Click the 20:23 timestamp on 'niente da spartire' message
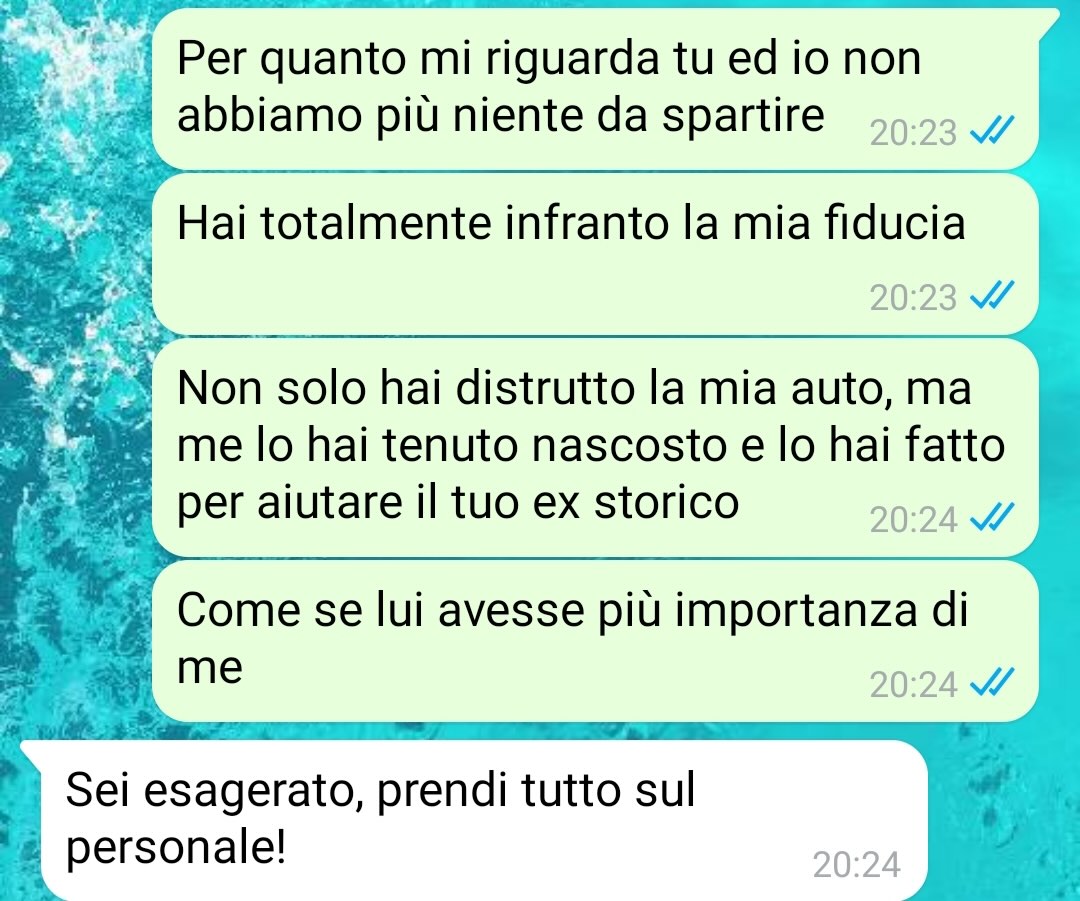Image resolution: width=1080 pixels, height=901 pixels. [913, 132]
